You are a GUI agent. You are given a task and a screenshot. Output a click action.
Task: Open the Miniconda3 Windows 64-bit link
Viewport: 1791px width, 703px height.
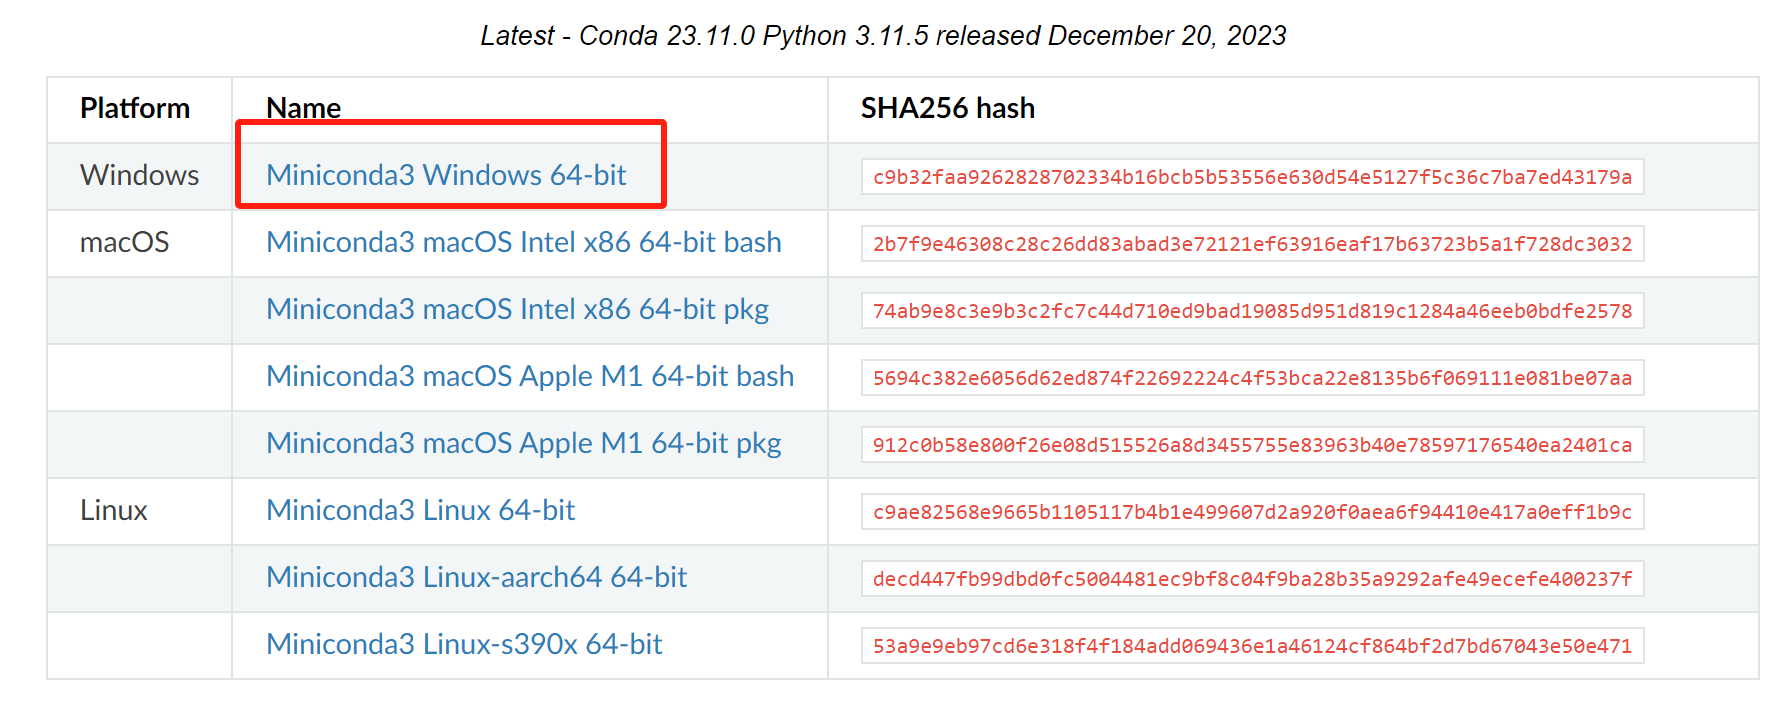click(x=446, y=175)
